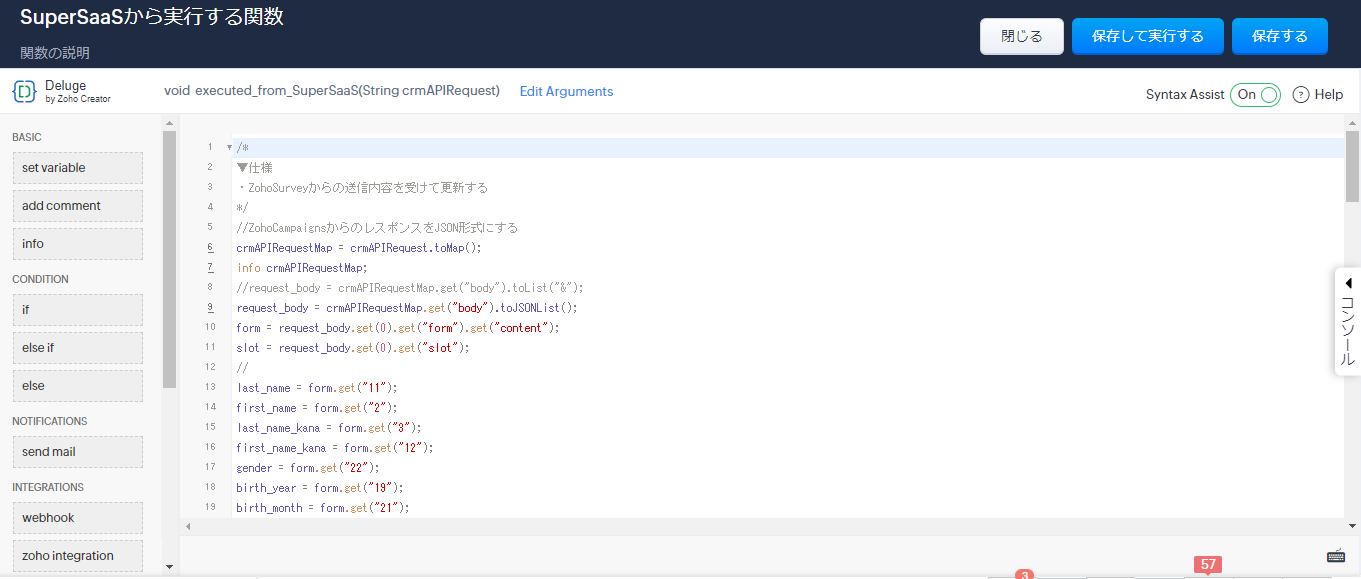This screenshot has height=579, width=1361.
Task: Click the 閉じる button
Action: point(1022,36)
